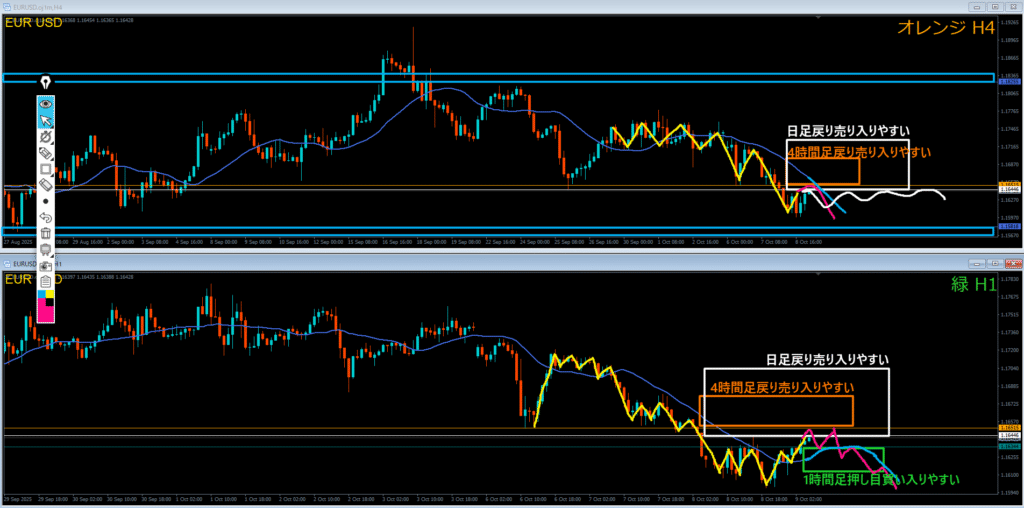The image size is (1024, 508).
Task: Undo last drawing with the undo arrow
Action: (x=45, y=217)
